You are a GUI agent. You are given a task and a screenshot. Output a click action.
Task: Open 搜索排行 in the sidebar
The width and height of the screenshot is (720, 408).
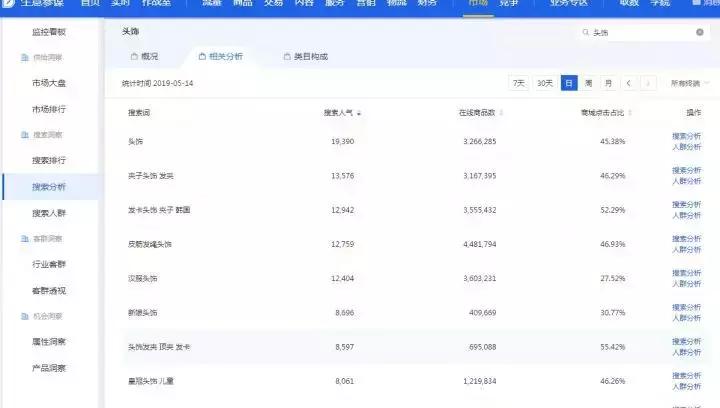tap(49, 161)
